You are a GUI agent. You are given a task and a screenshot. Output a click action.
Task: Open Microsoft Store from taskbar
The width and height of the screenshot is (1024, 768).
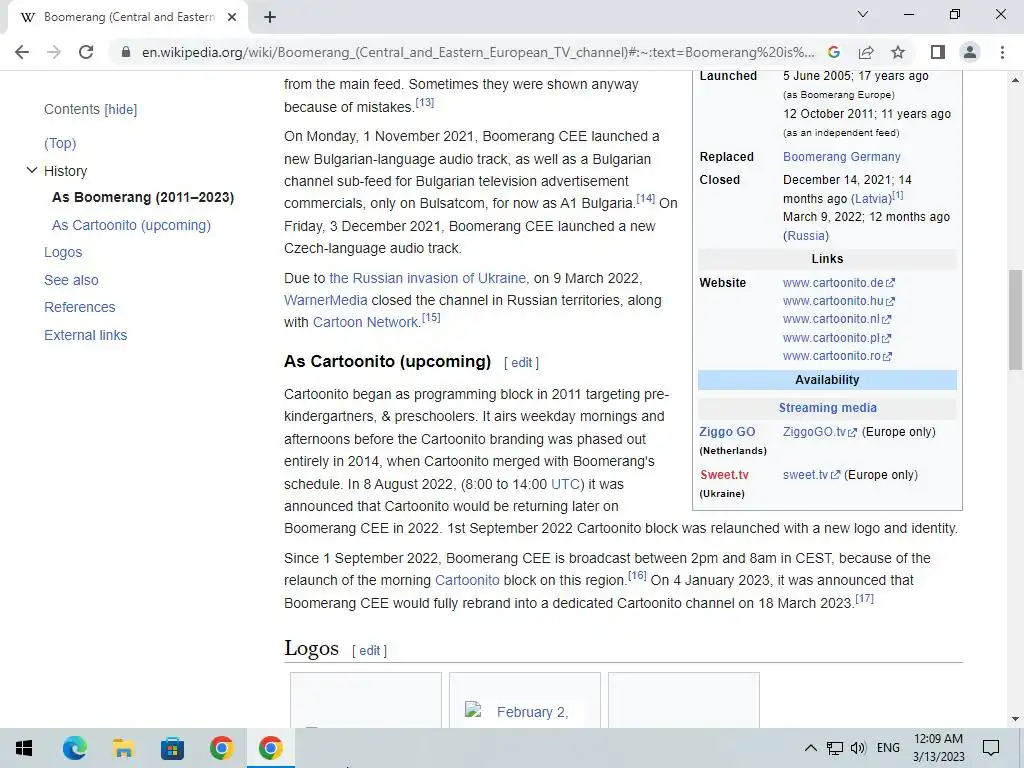172,748
